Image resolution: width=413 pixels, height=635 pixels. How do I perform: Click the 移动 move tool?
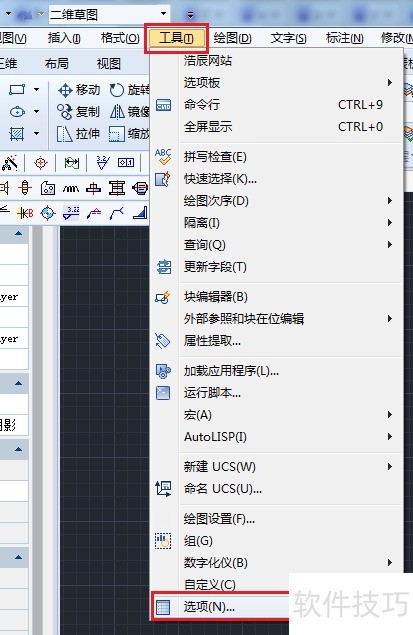tap(79, 89)
